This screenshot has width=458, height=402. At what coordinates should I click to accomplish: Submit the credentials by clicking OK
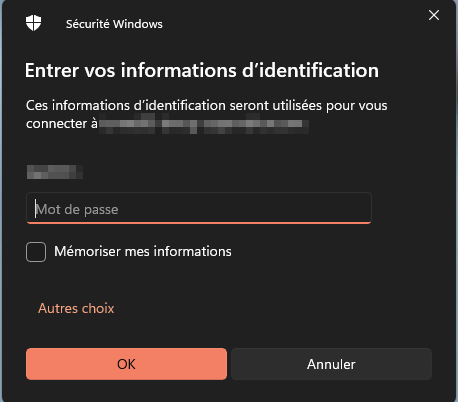pos(126,364)
